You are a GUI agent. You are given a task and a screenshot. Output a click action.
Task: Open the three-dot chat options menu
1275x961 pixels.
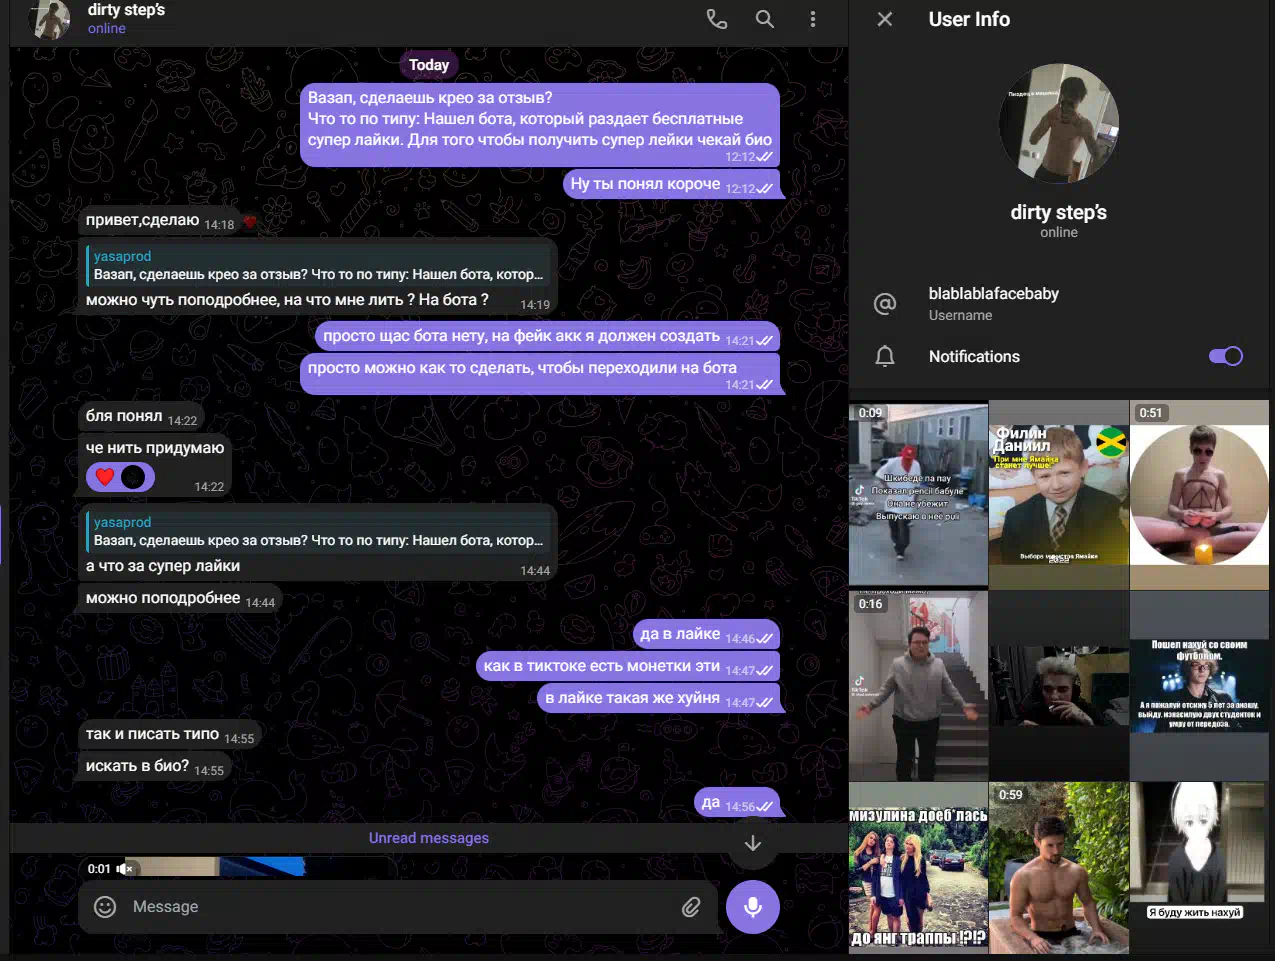coord(813,19)
